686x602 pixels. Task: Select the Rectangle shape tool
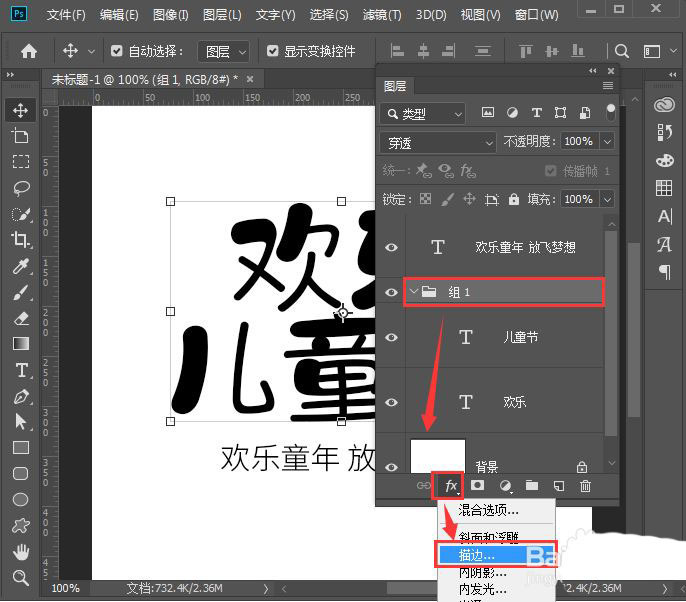point(20,448)
